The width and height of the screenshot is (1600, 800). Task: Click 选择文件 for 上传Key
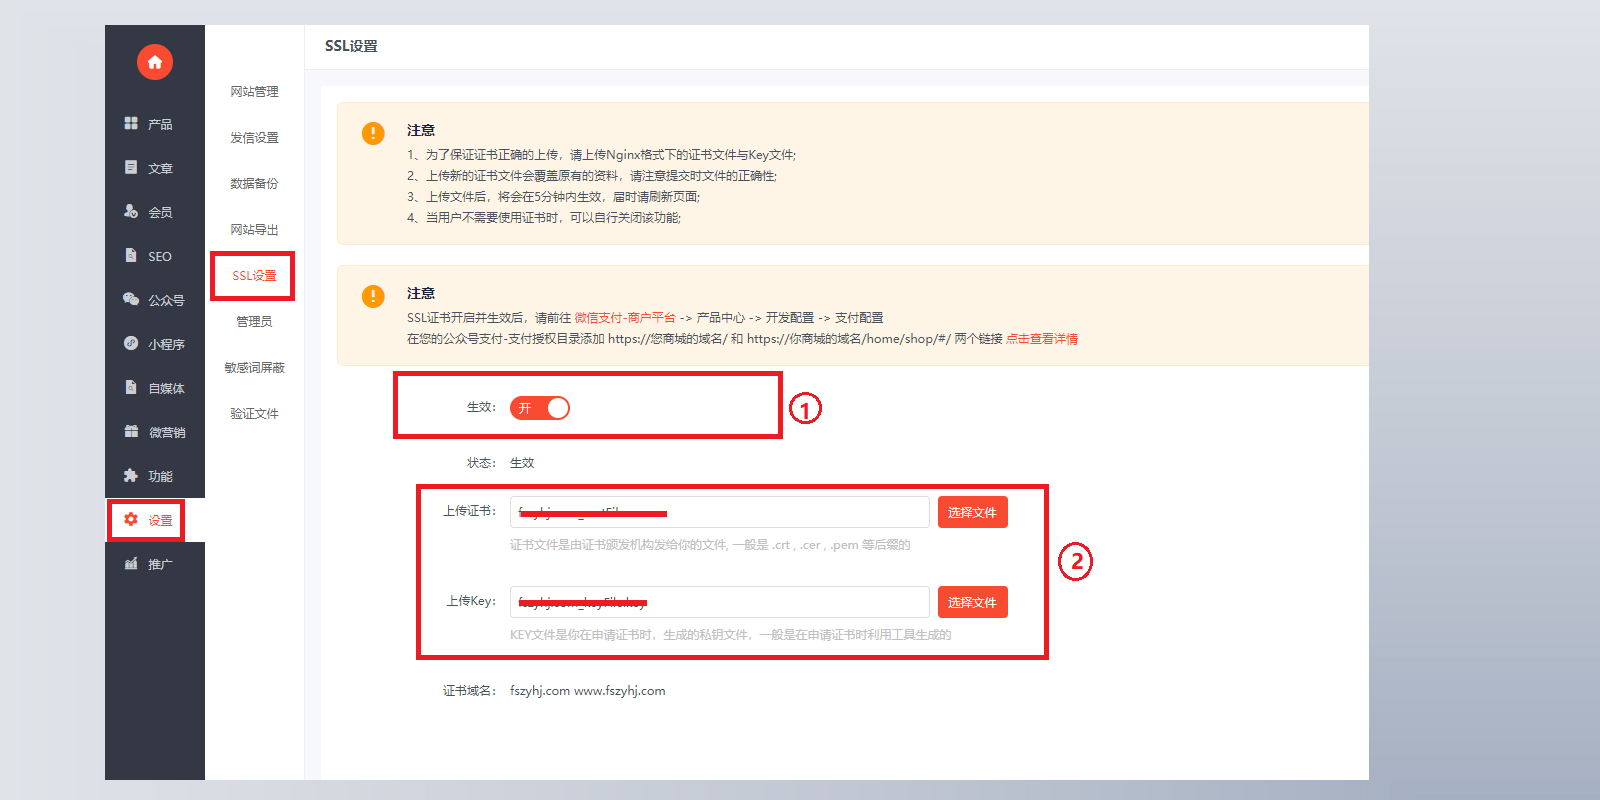(972, 602)
